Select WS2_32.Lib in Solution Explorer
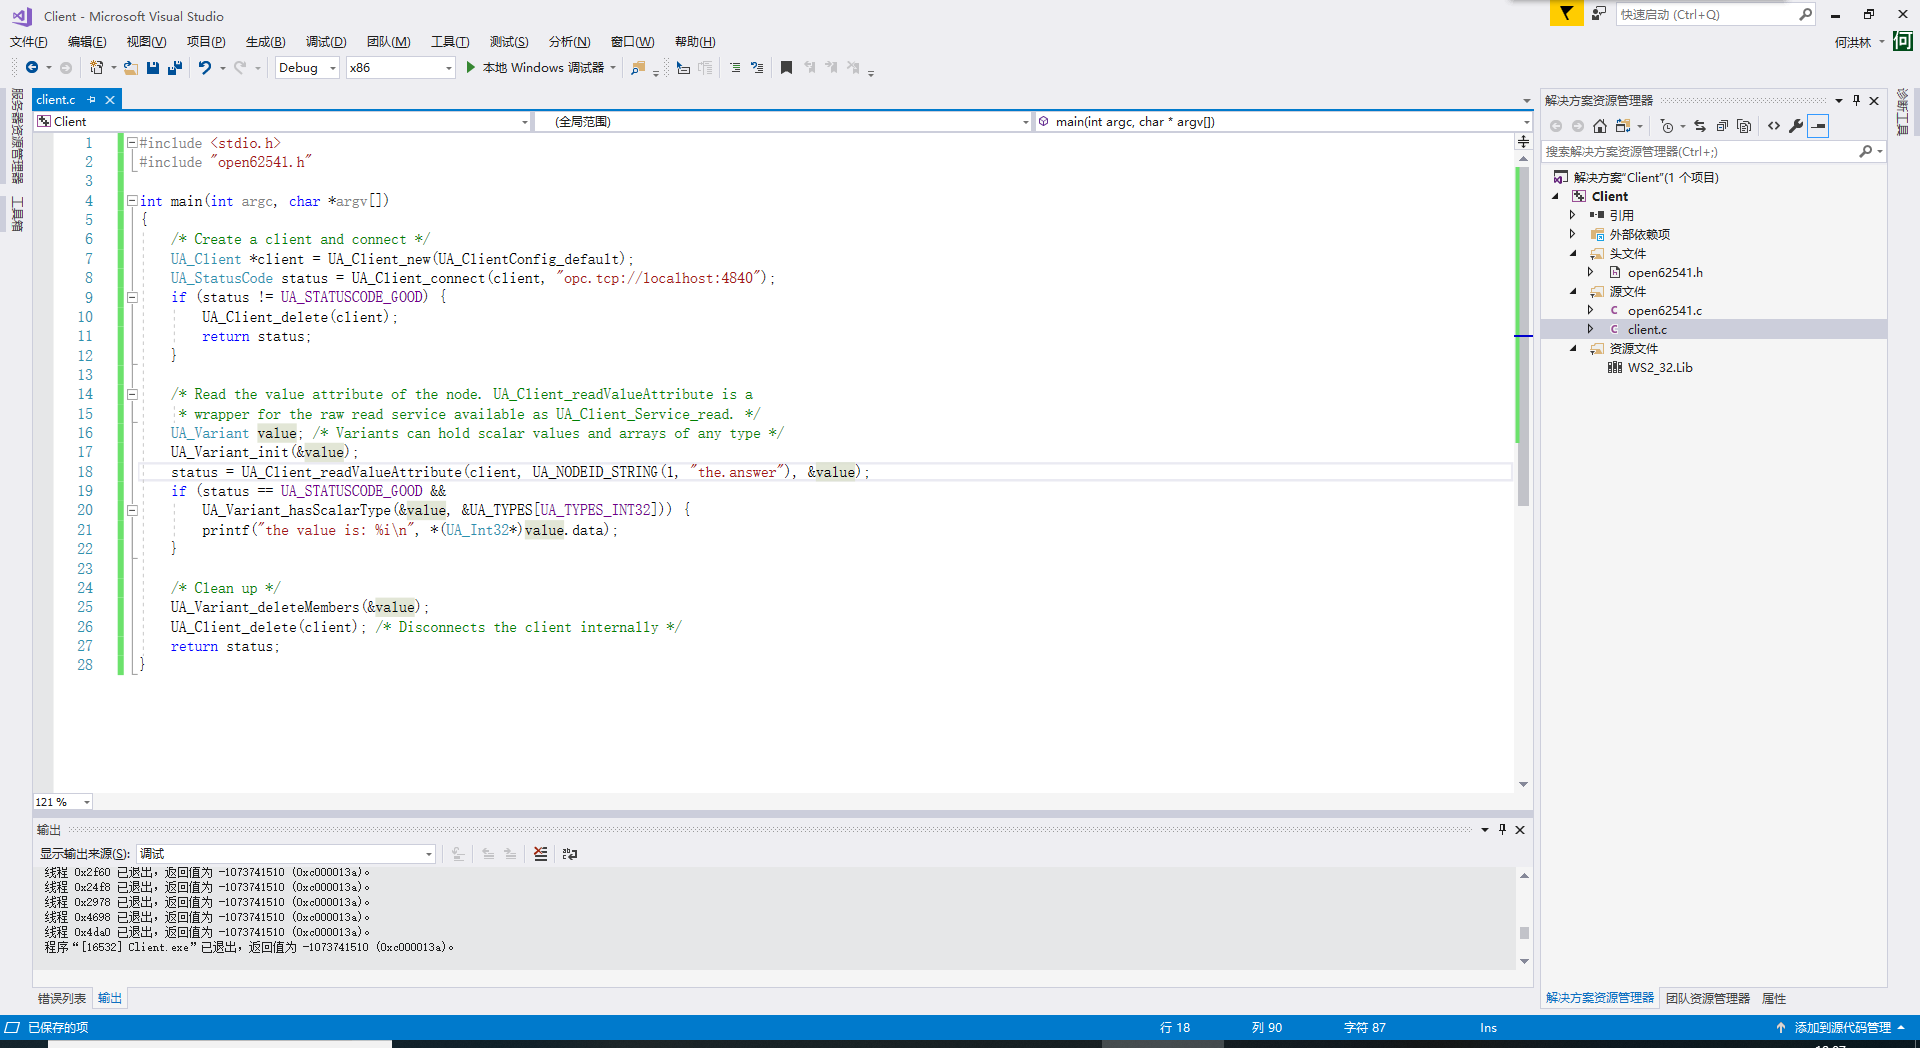Screen dimensions: 1920x1048 coord(1660,367)
